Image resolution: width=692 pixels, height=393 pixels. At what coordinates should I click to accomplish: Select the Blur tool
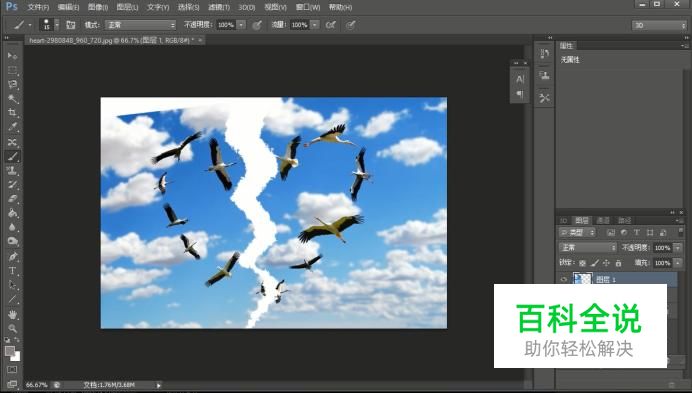click(x=12, y=227)
